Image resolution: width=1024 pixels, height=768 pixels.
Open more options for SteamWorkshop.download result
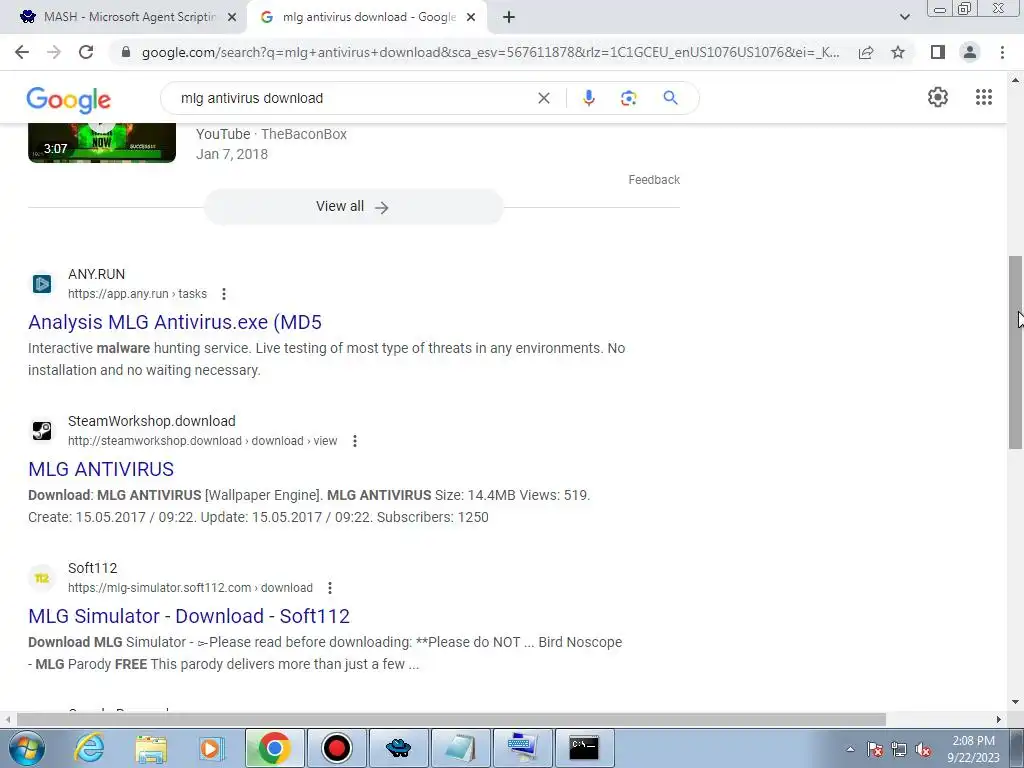pyautogui.click(x=355, y=441)
